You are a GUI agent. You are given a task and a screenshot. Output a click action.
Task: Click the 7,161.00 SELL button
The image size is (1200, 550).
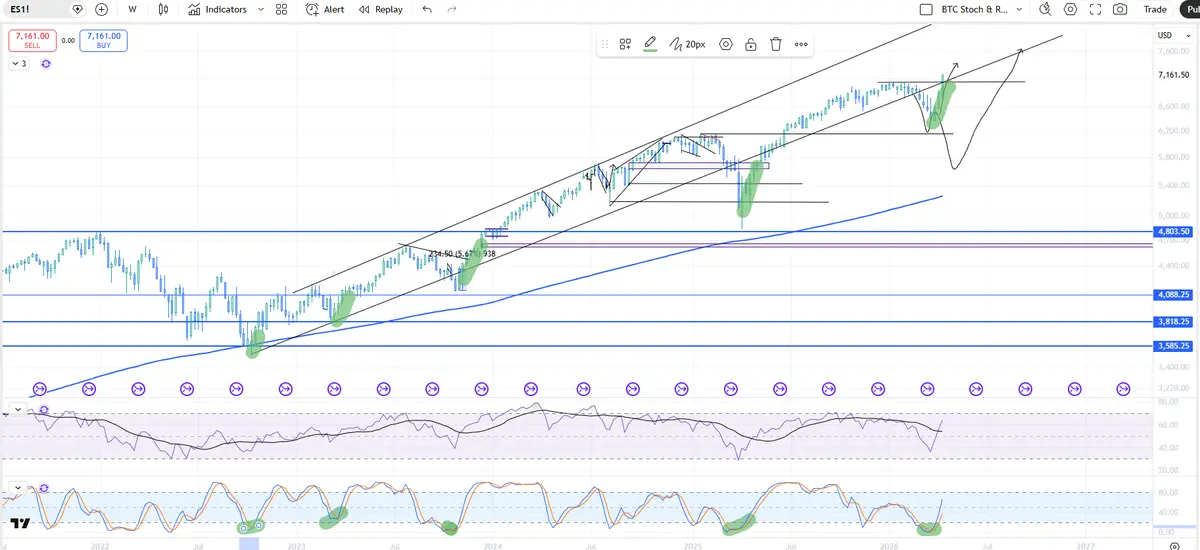(x=30, y=41)
